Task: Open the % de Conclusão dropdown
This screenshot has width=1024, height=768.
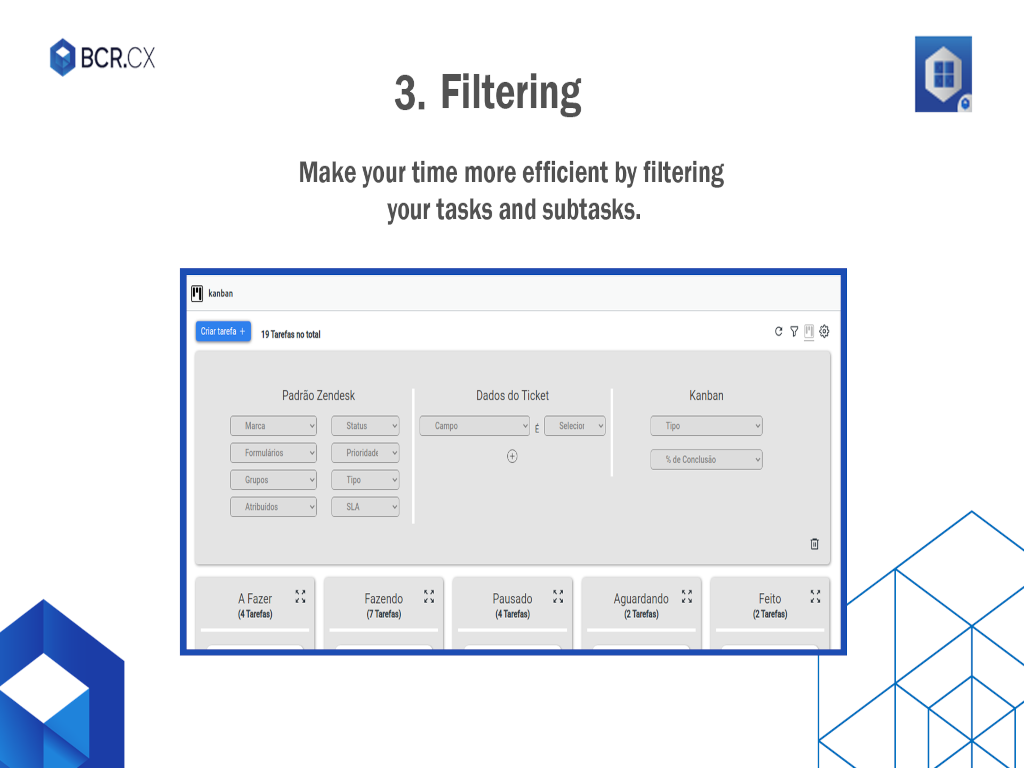Action: (x=706, y=460)
